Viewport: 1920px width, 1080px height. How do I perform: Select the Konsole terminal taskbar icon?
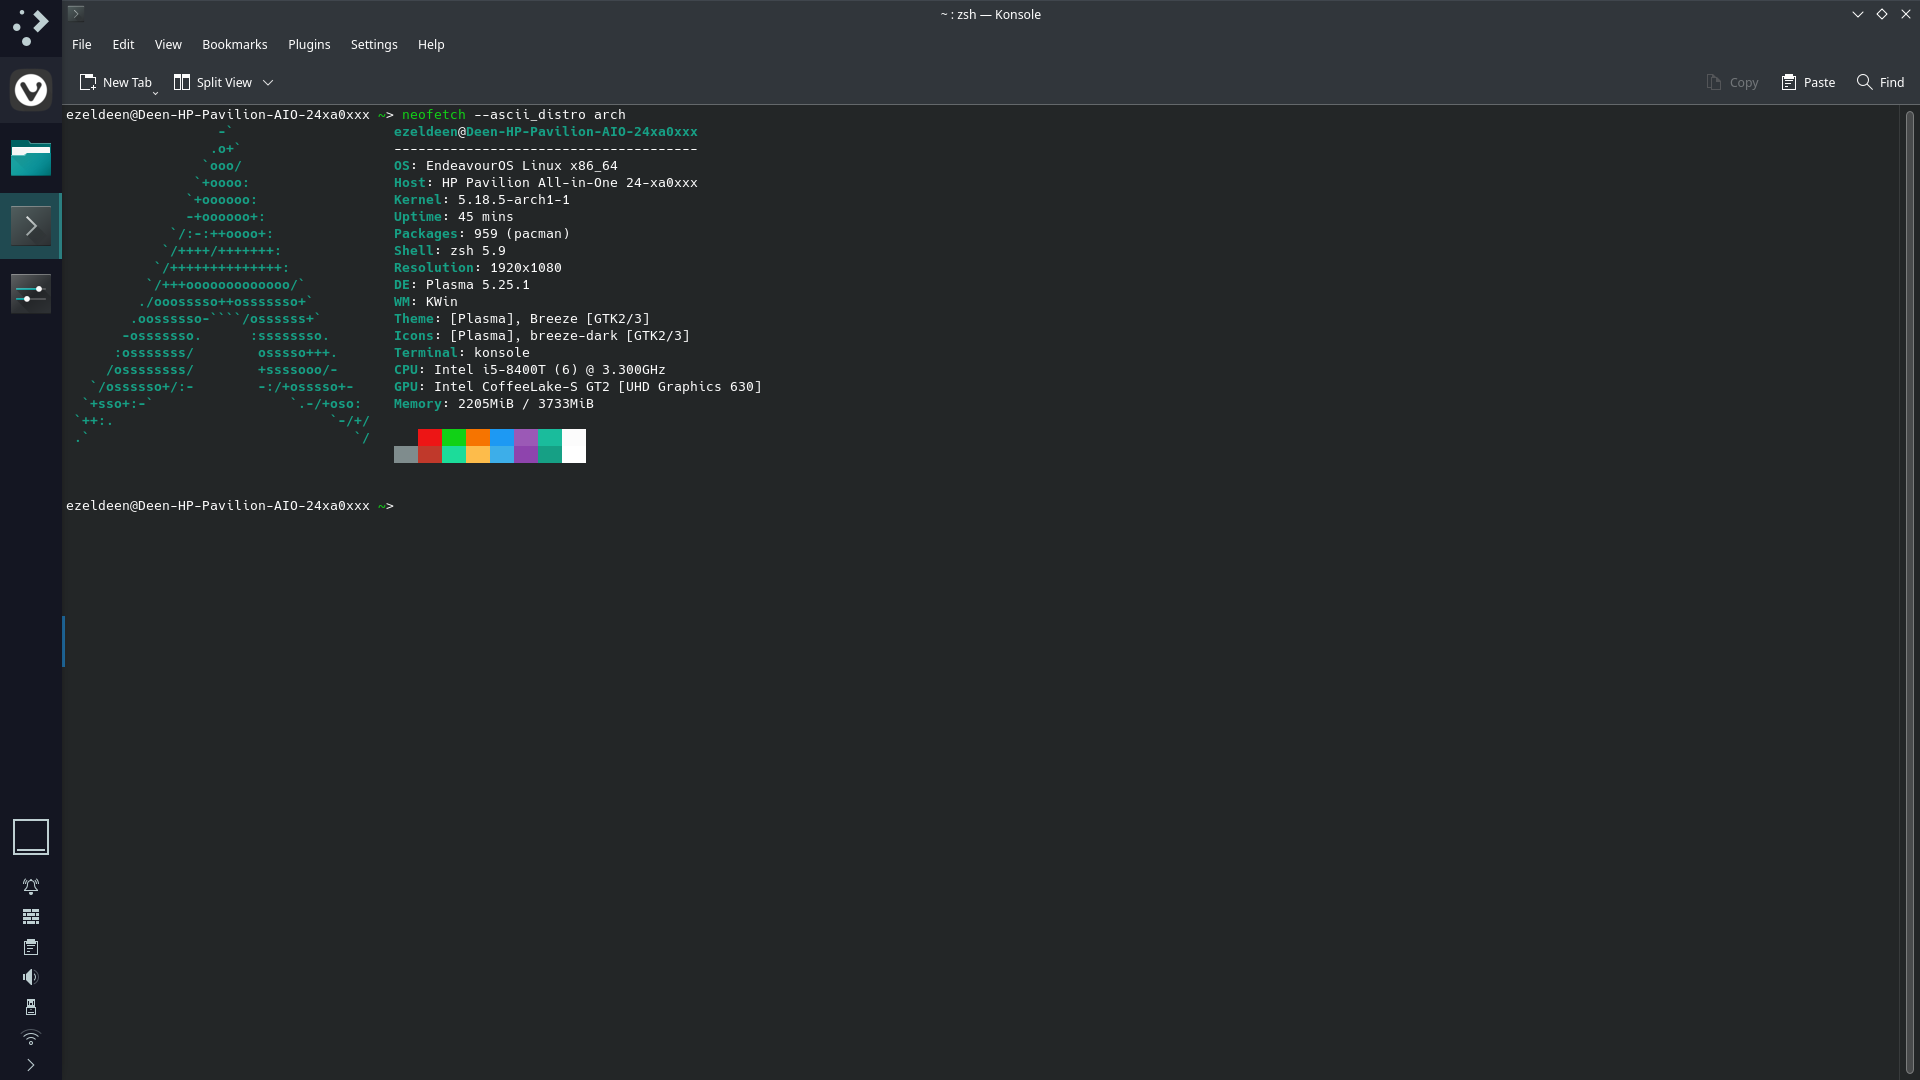pyautogui.click(x=30, y=226)
